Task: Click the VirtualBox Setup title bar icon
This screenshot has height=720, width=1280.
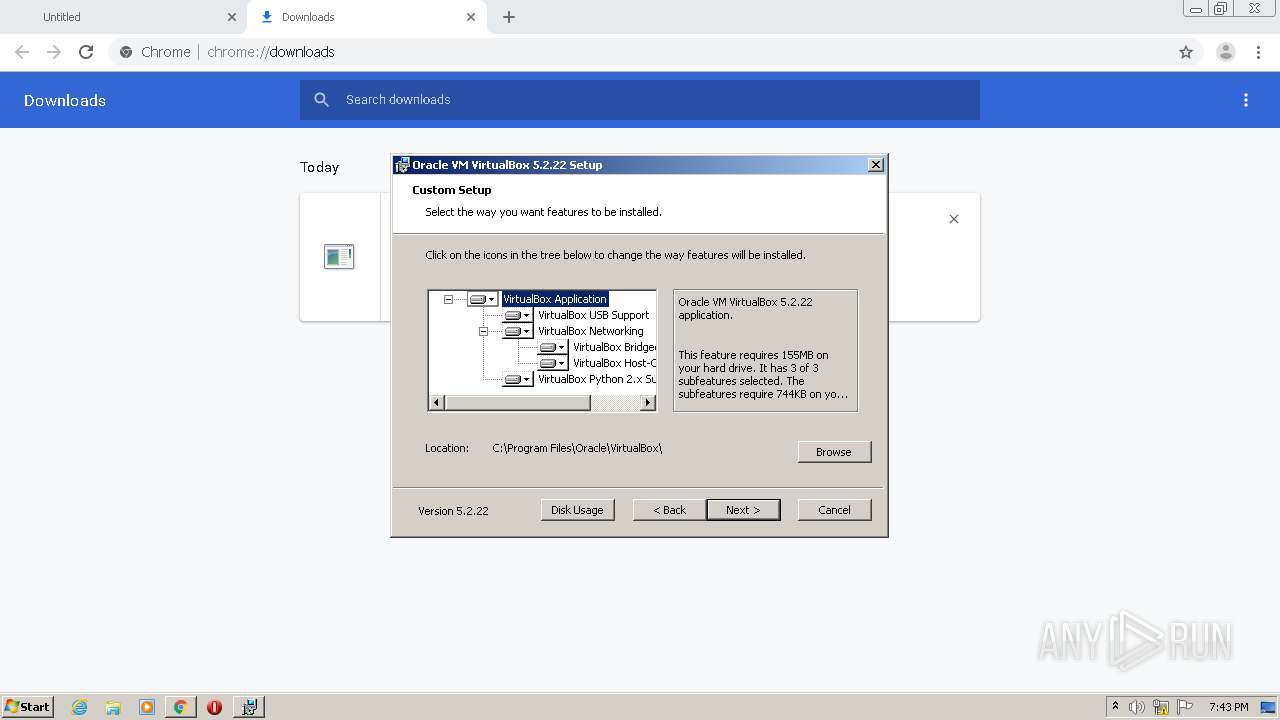Action: tap(402, 165)
